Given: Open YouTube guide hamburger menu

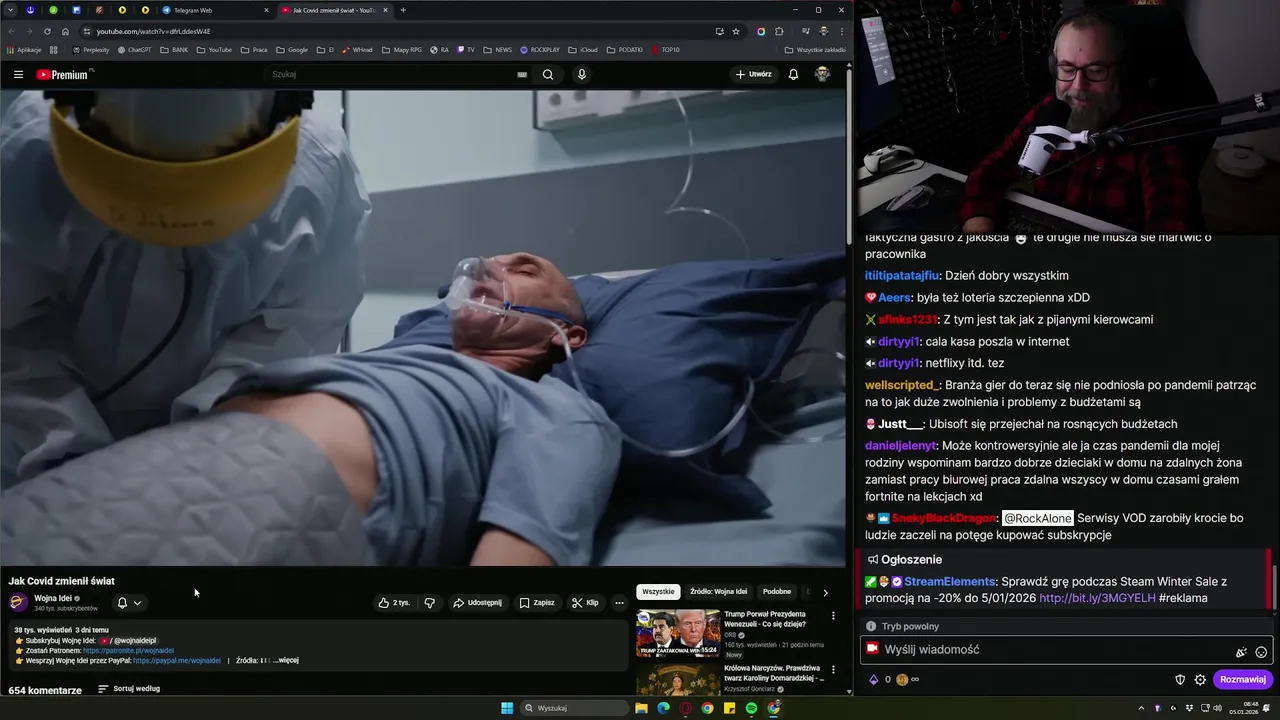Looking at the screenshot, I should 18,74.
